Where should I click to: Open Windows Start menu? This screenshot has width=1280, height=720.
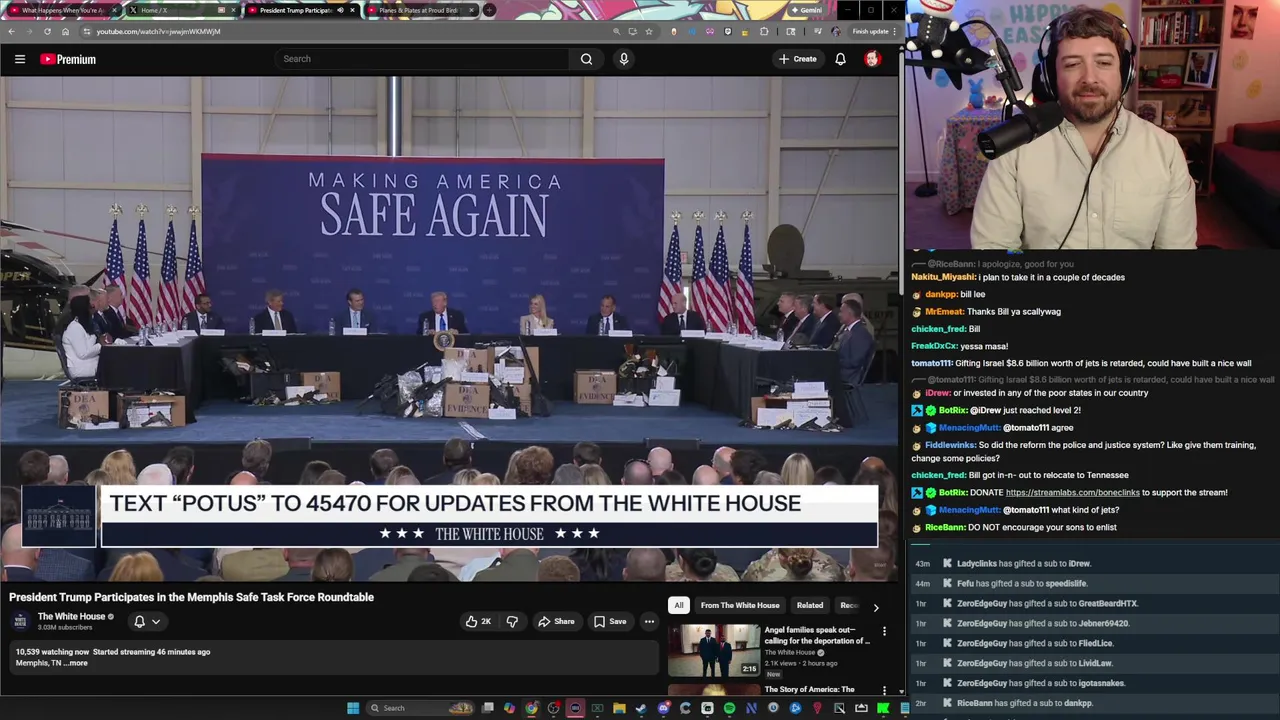click(353, 708)
